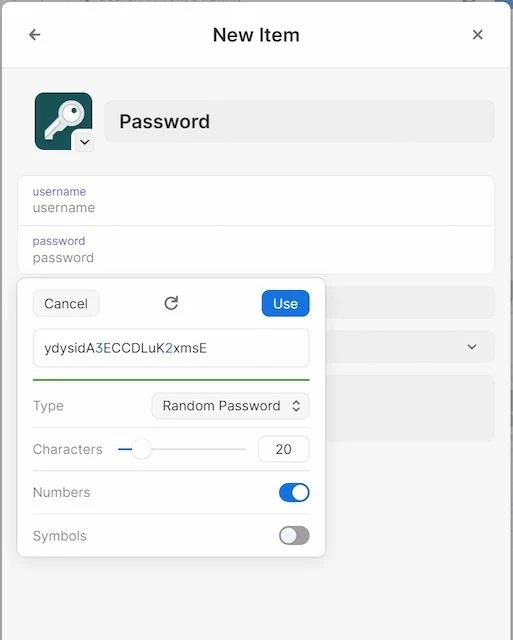This screenshot has width=513, height=640.
Task: Click the back arrow in the header
Action: 35,35
